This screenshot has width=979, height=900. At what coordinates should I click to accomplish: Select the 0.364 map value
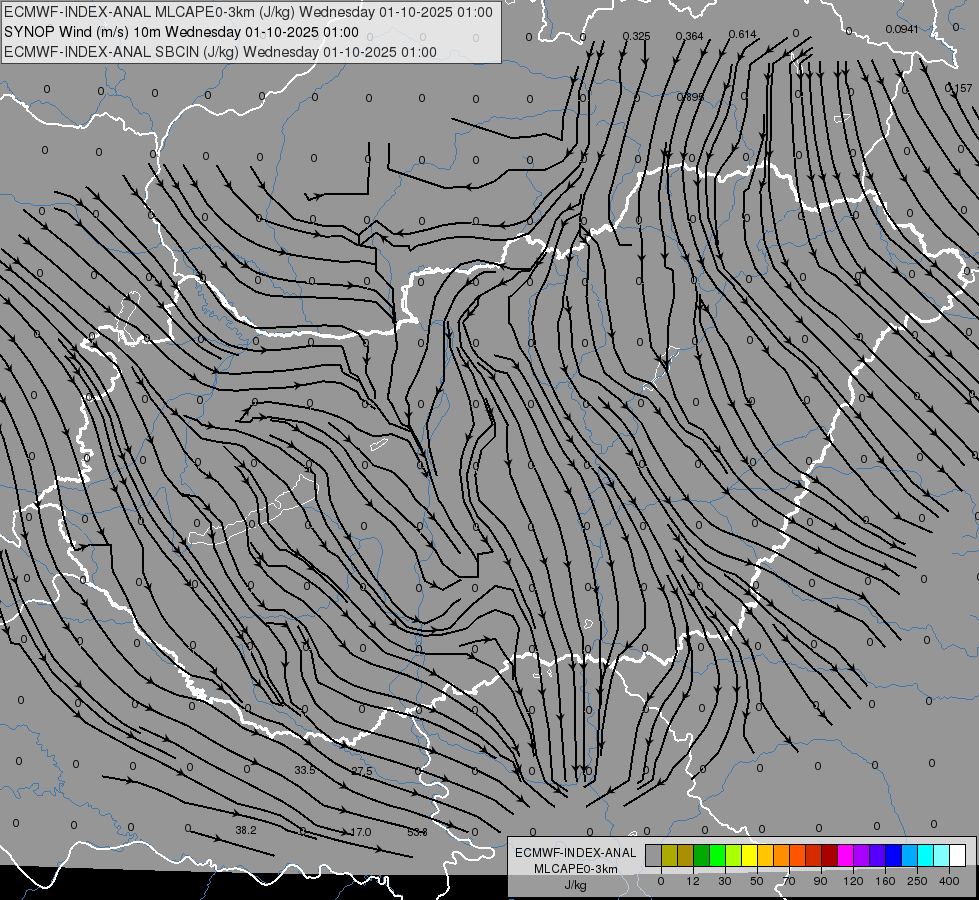(x=689, y=36)
